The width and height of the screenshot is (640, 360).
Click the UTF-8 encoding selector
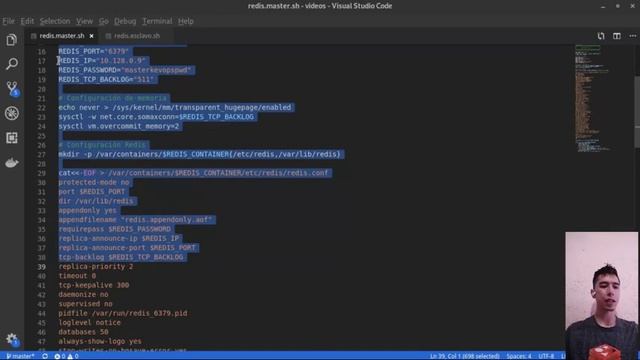[x=546, y=356]
